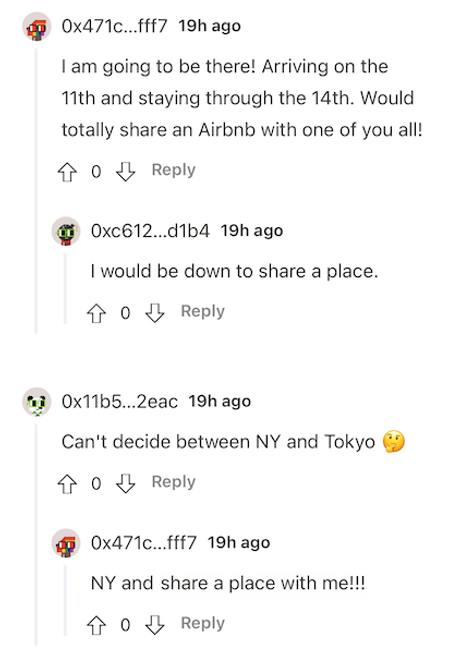Downvote the NY and Tokyo comment

pyautogui.click(x=125, y=483)
